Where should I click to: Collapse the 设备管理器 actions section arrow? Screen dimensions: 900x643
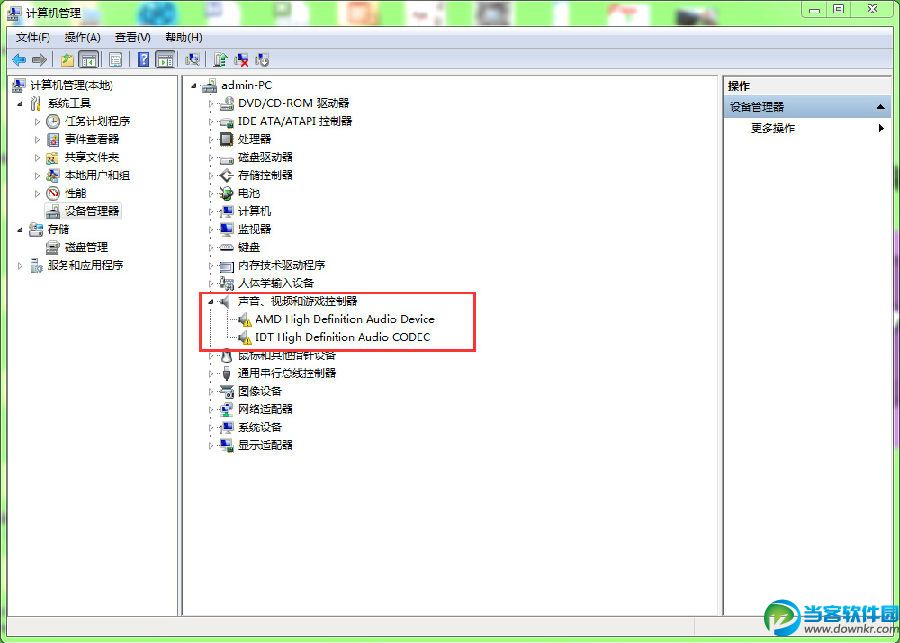(x=880, y=107)
